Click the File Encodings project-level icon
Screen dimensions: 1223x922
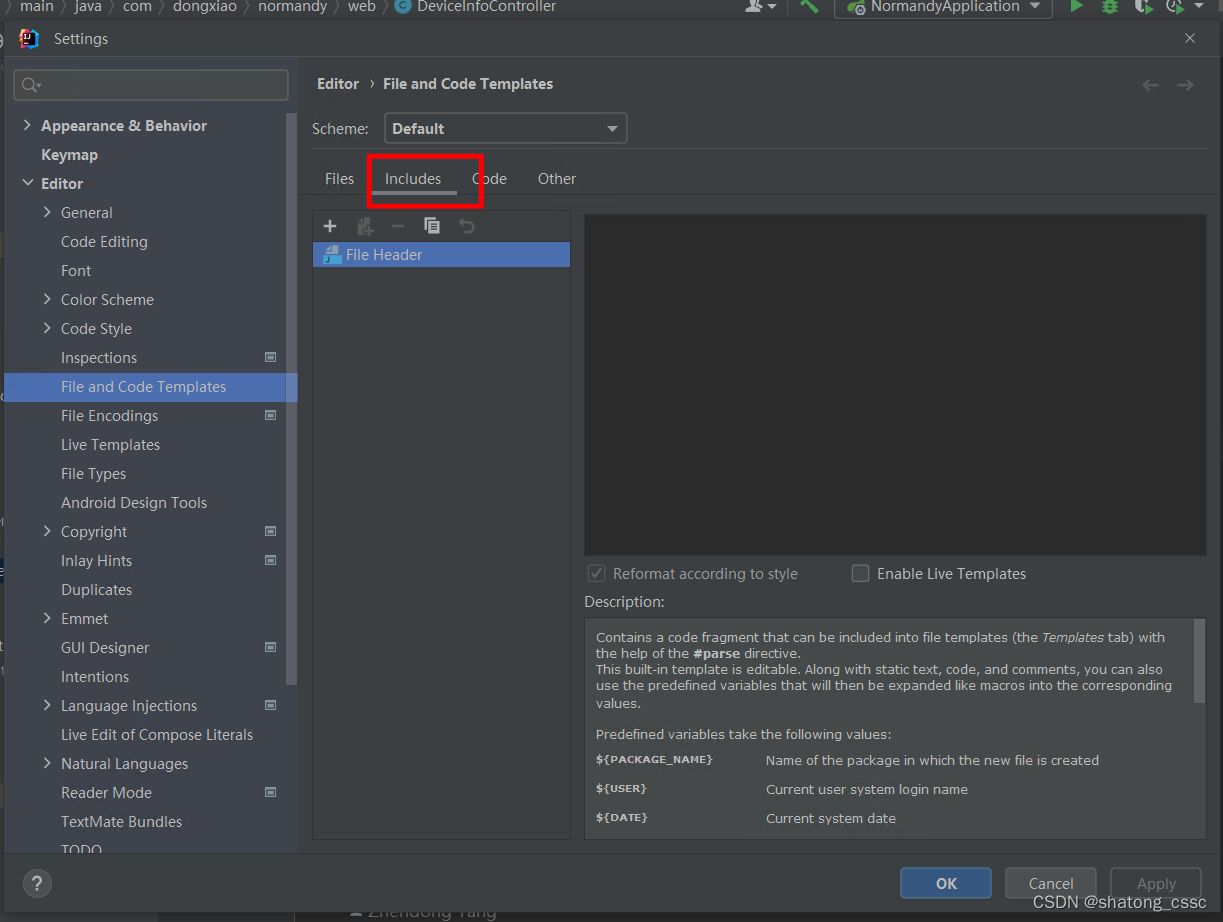[x=270, y=415]
